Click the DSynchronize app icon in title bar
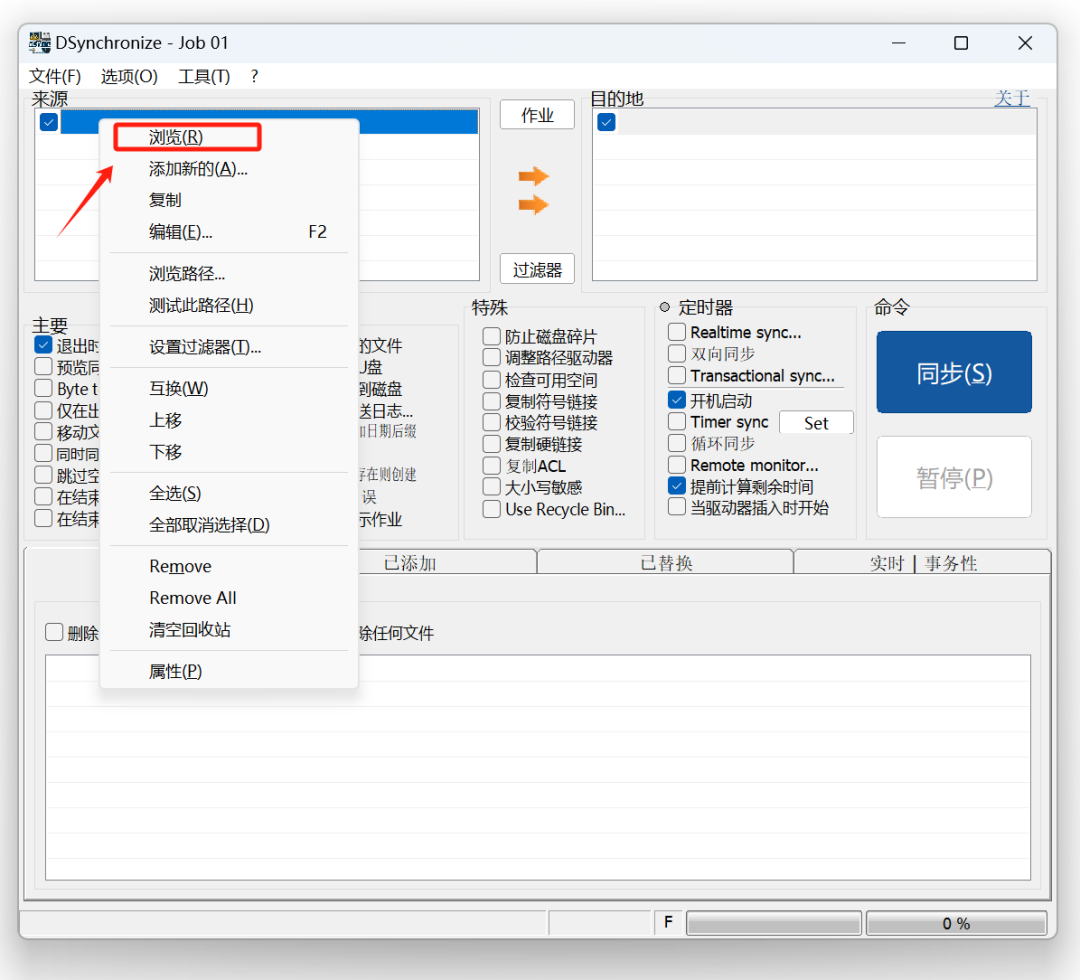Screen dimensions: 1080x980 click(x=40, y=43)
